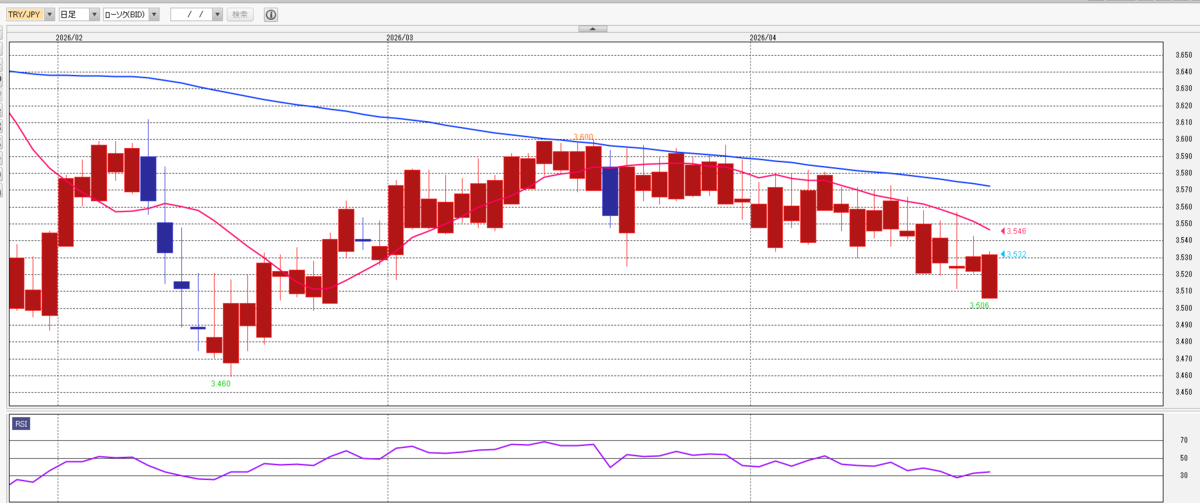Viewport: 1200px width, 503px height.
Task: Click the 2026/03 date axis label
Action: 399,36
